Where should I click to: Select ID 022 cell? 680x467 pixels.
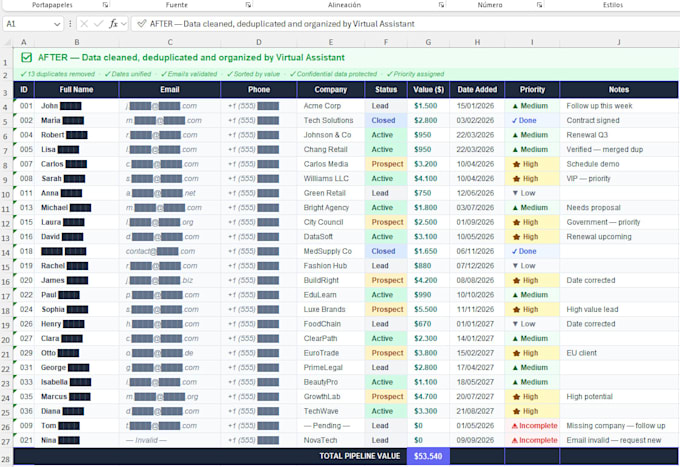click(x=24, y=295)
